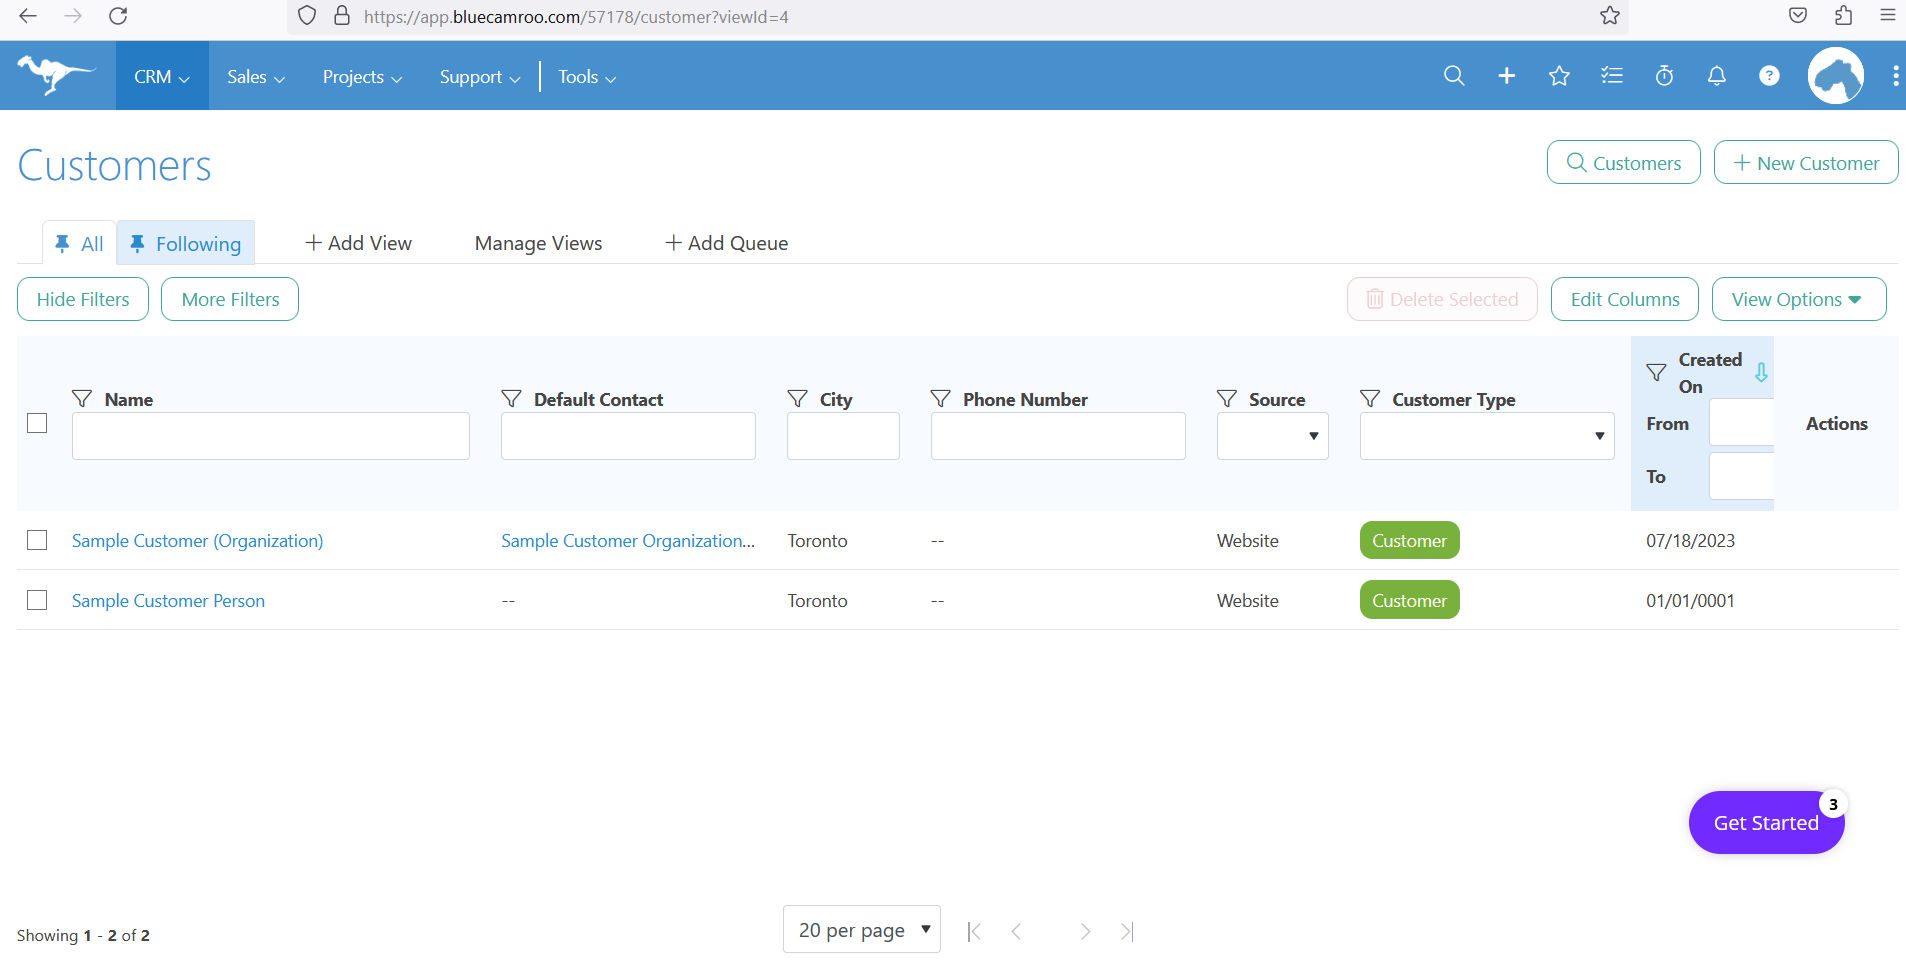Change the 20 per page selector
The image size is (1906, 960).
(x=862, y=930)
